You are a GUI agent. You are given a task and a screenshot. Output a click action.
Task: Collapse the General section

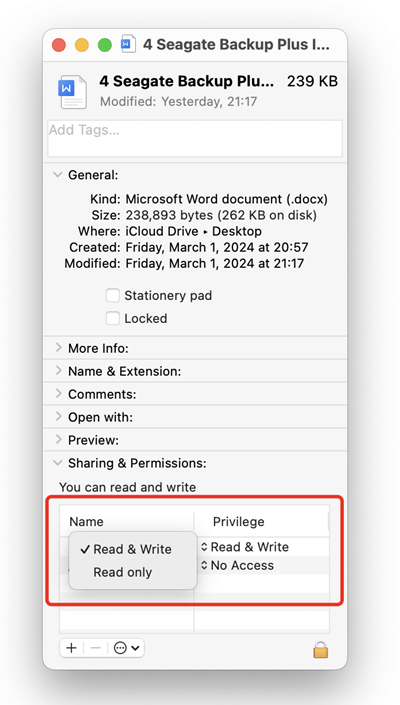click(58, 174)
